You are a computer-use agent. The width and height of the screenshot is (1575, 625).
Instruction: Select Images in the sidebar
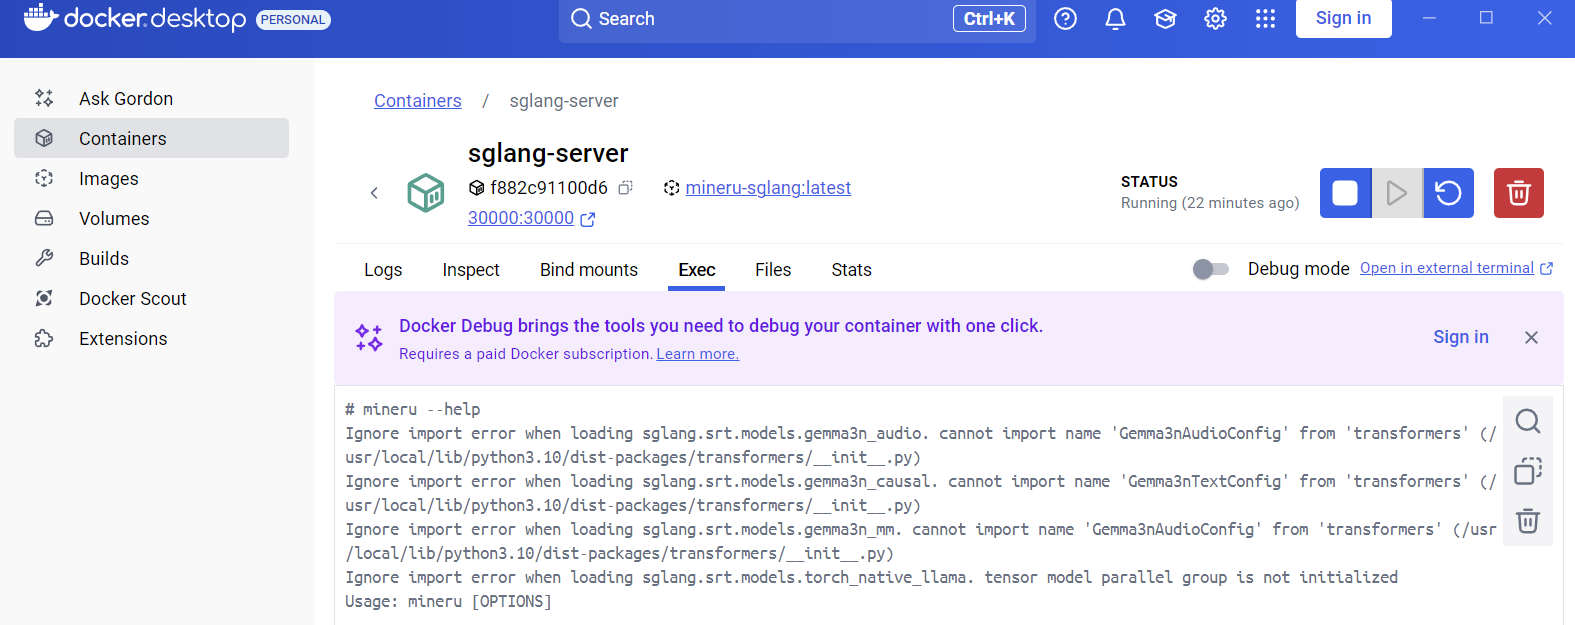[x=109, y=179]
